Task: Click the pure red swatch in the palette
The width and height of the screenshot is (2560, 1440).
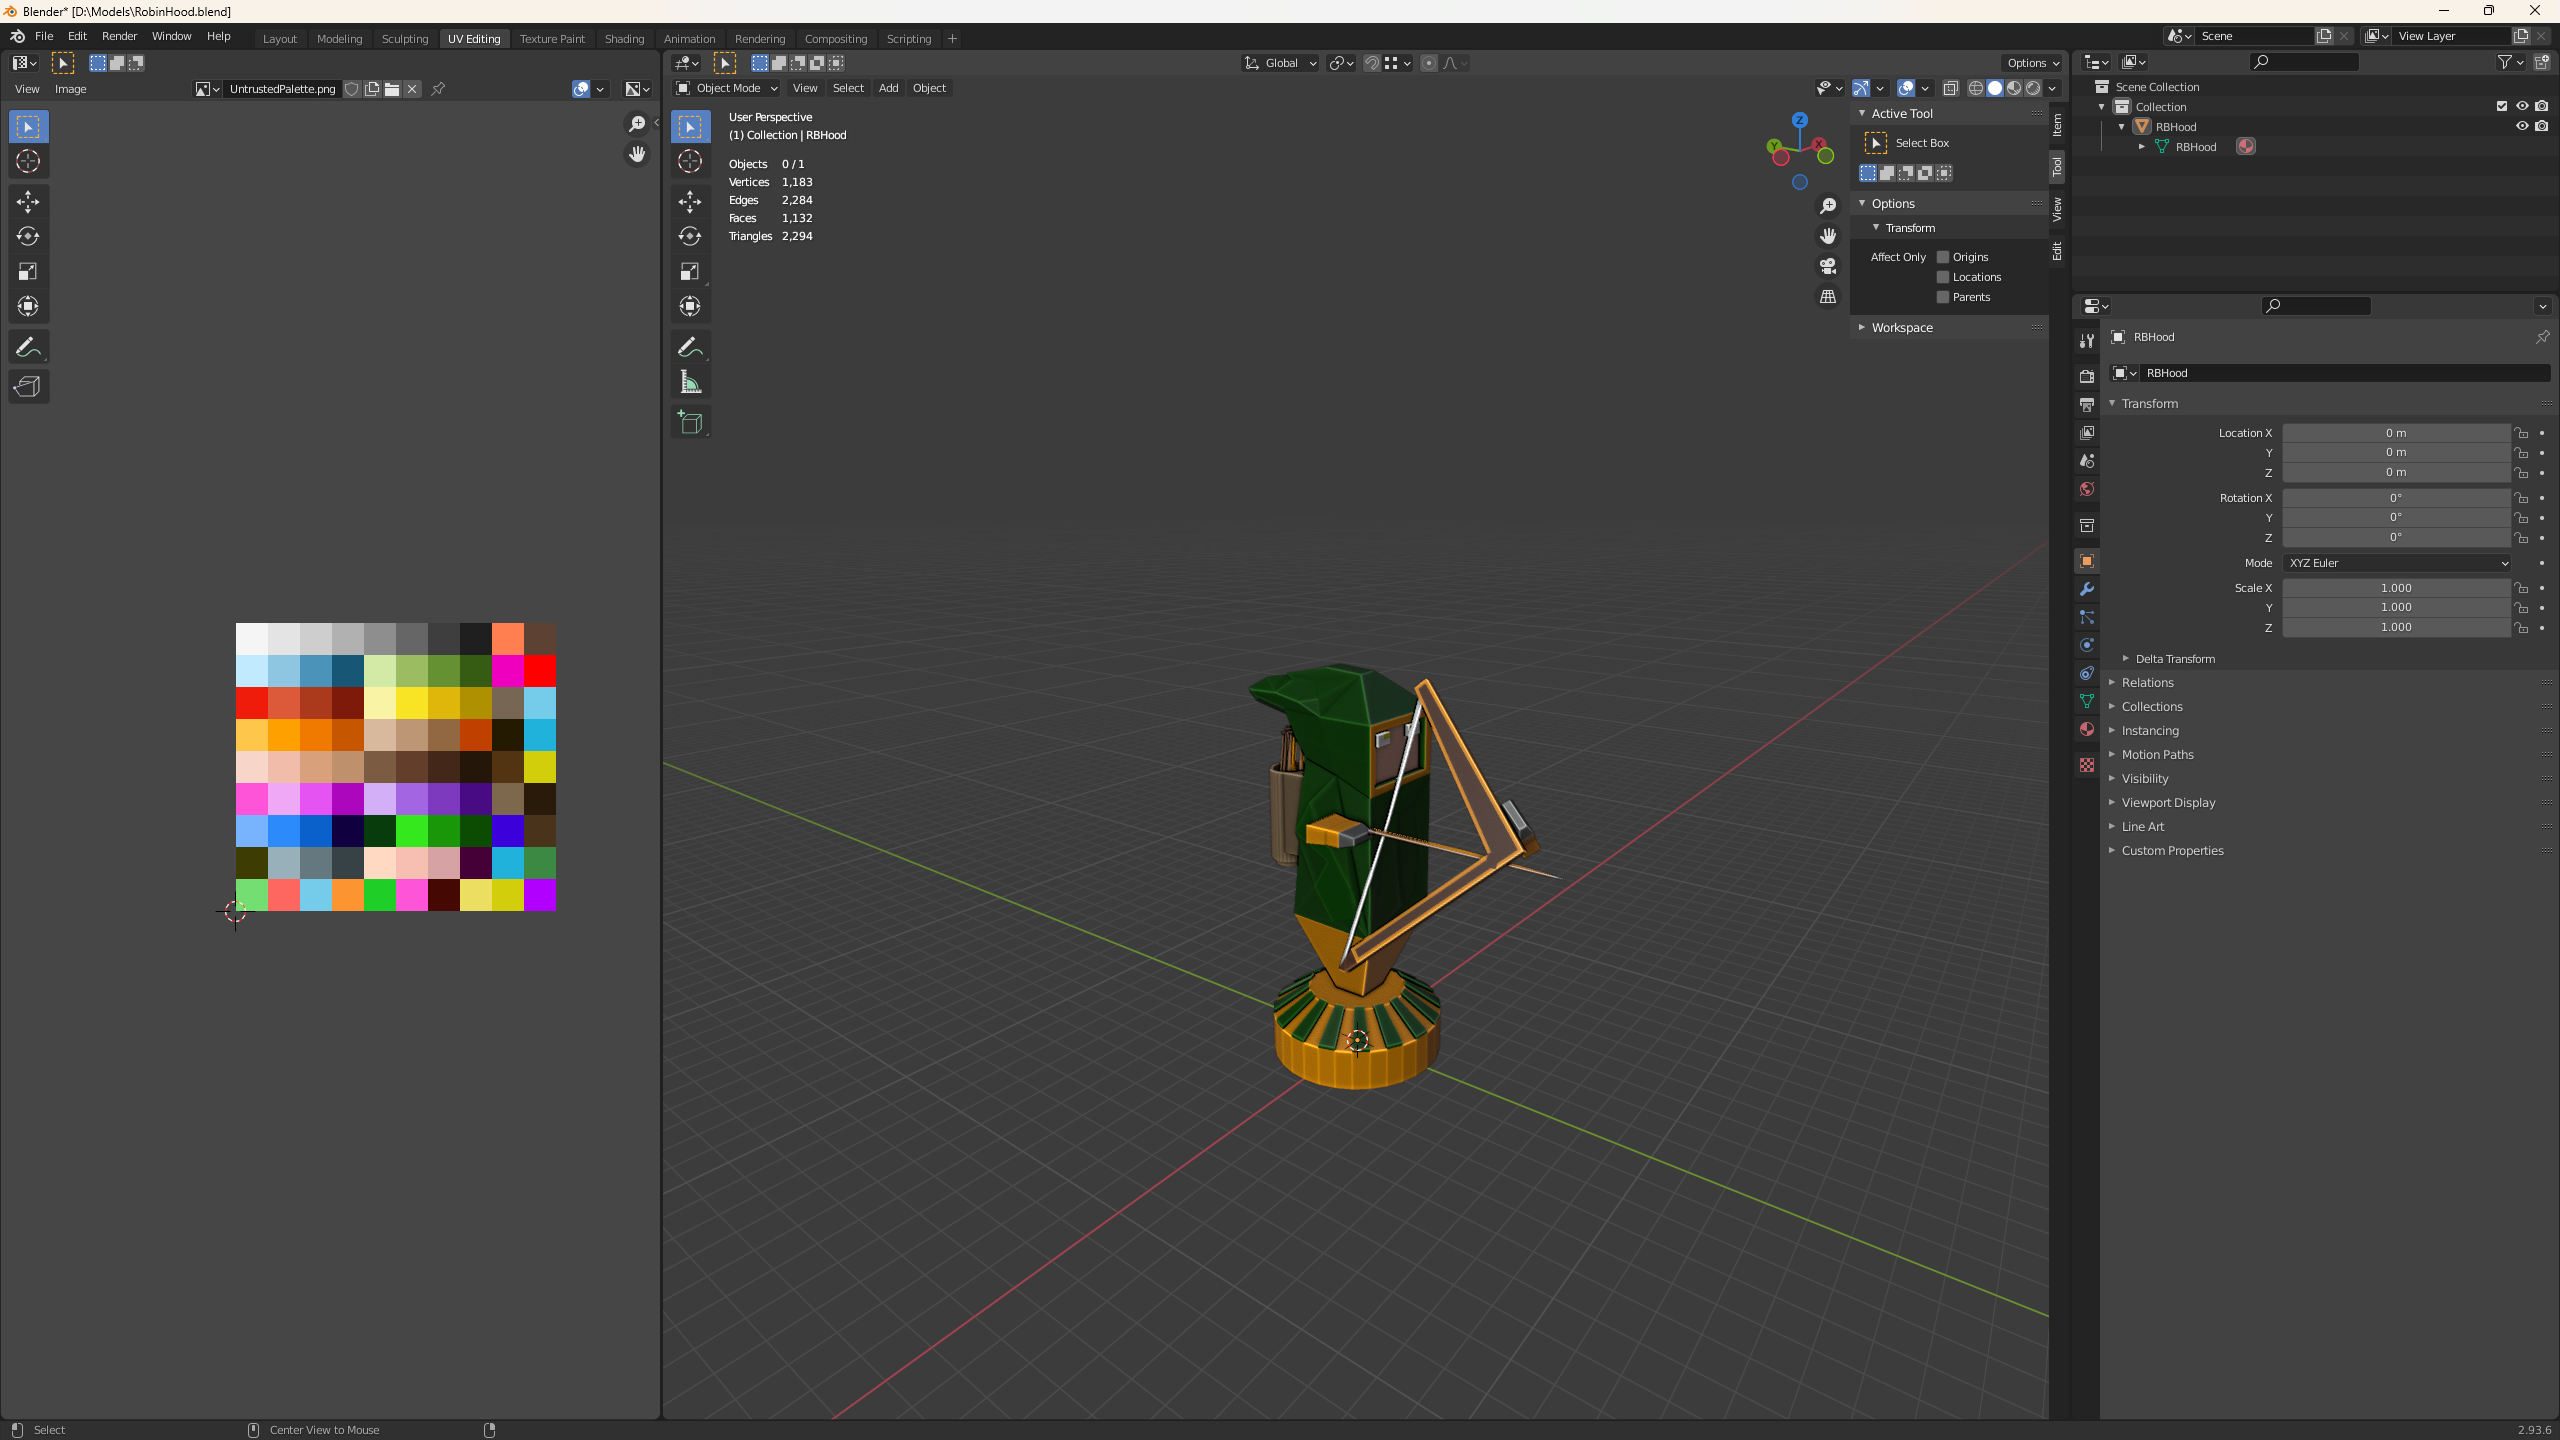Action: (540, 671)
